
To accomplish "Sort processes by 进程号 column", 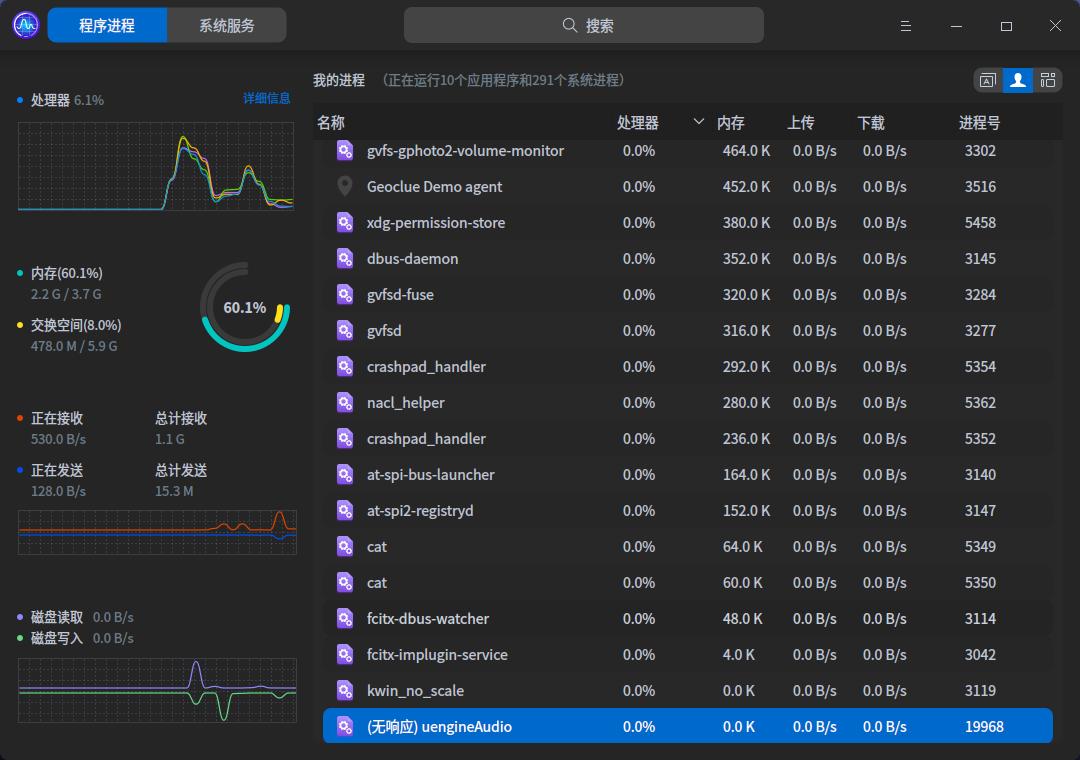I will pyautogui.click(x=979, y=123).
